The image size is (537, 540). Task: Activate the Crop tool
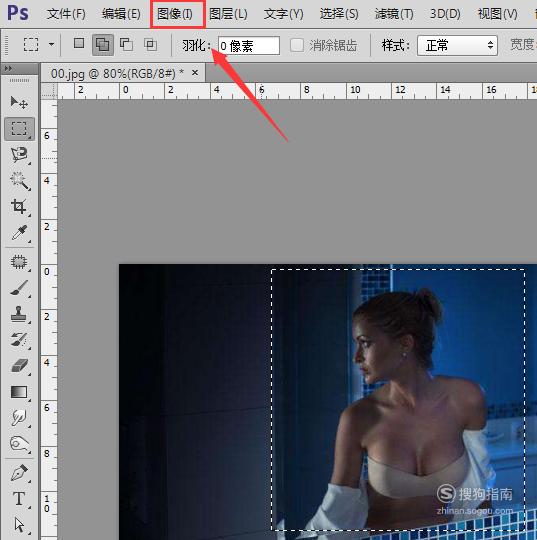pyautogui.click(x=19, y=207)
